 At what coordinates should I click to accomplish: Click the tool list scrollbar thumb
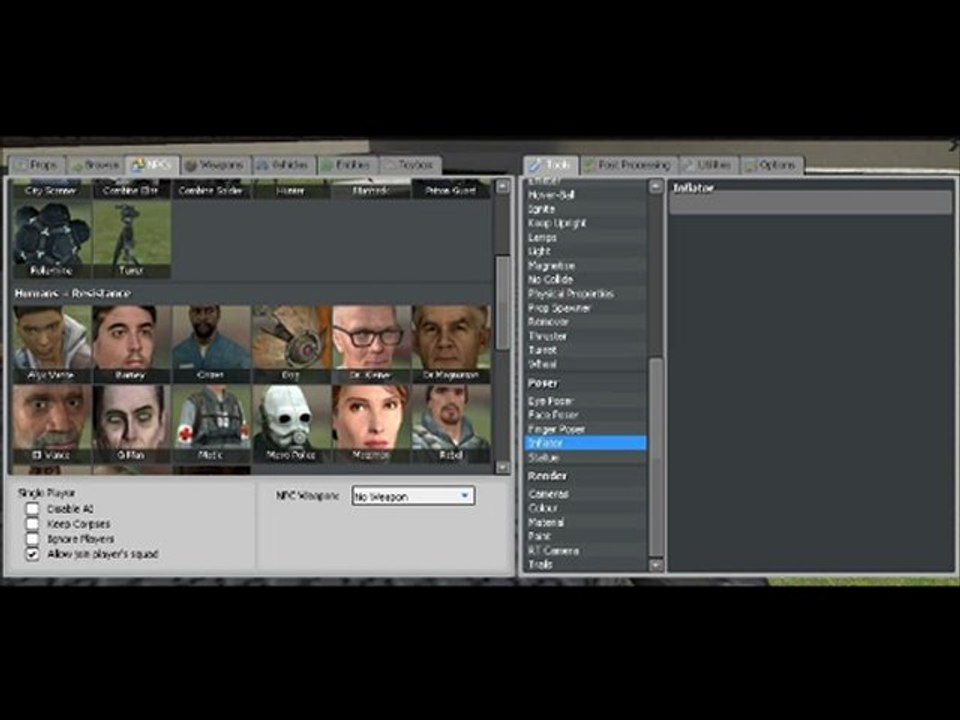(x=656, y=457)
